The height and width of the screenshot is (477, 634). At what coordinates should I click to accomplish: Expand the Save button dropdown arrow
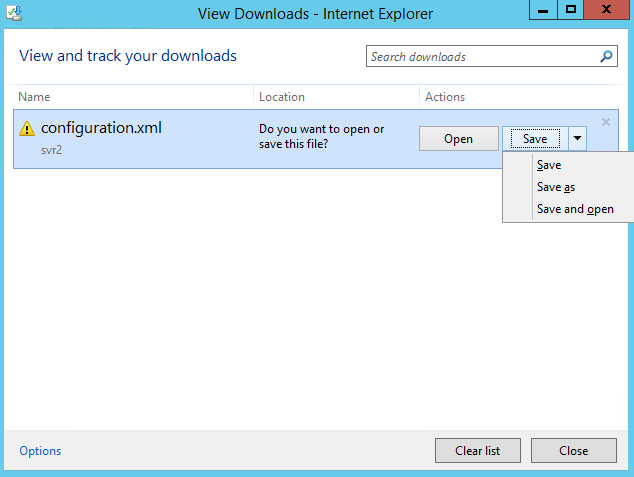[x=577, y=139]
